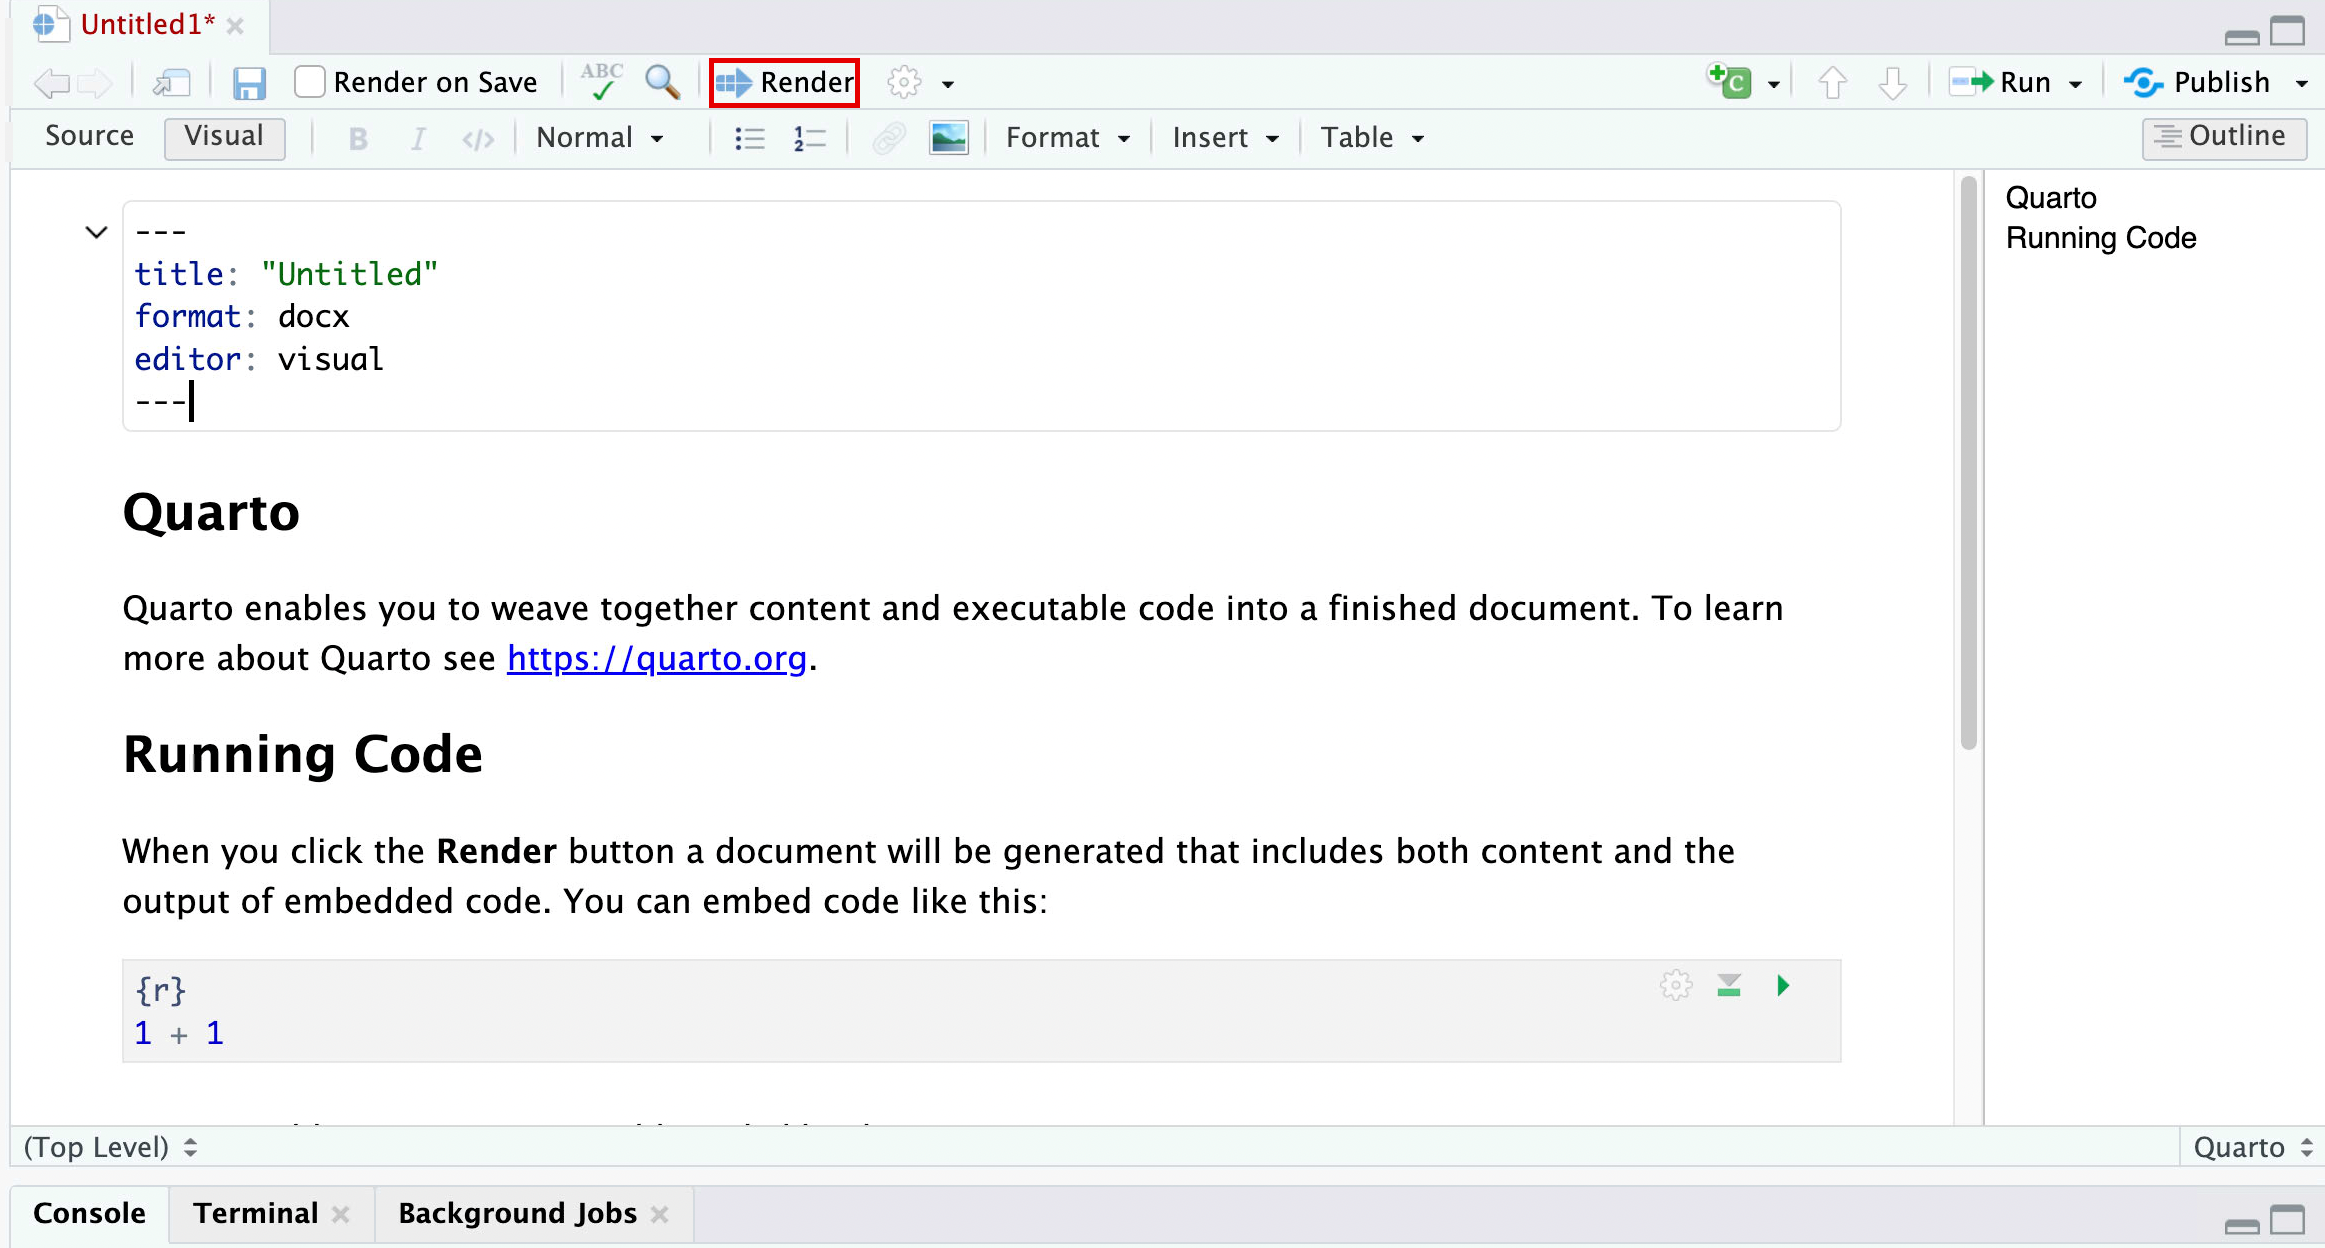Image resolution: width=2325 pixels, height=1248 pixels.
Task: Jump to previous section or chunk
Action: tap(1832, 83)
